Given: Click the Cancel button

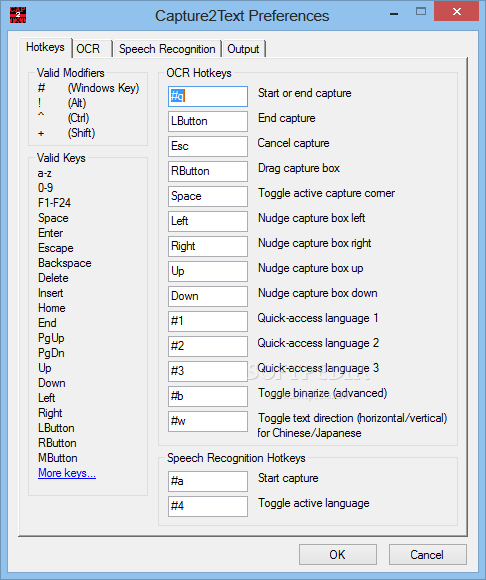Looking at the screenshot, I should (428, 554).
